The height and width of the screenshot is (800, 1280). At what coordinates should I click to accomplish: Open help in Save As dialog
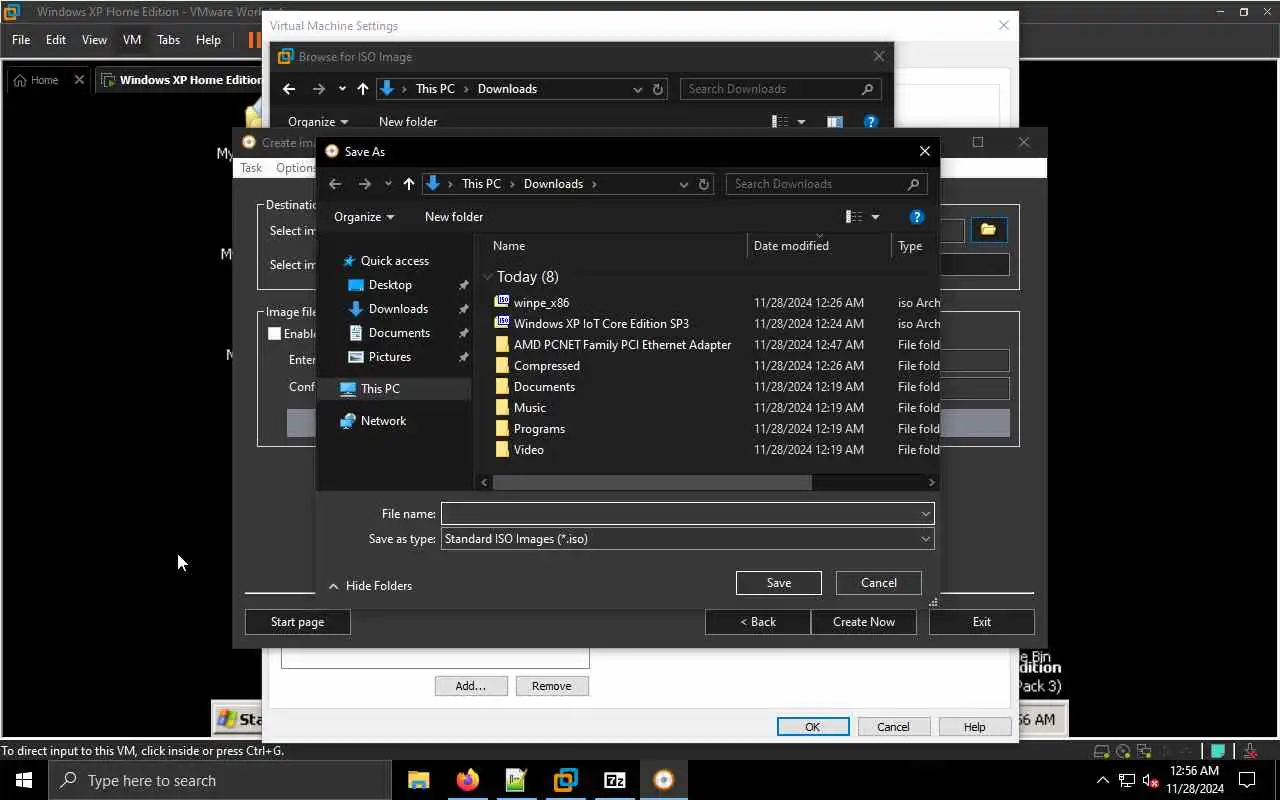[917, 217]
